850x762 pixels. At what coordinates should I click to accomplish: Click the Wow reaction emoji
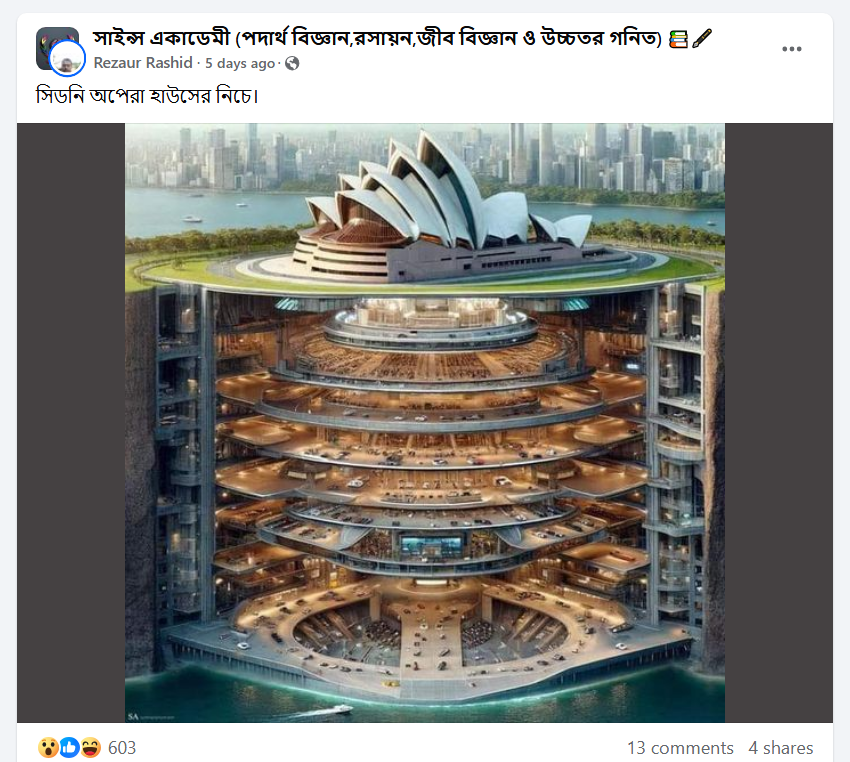pos(48,747)
